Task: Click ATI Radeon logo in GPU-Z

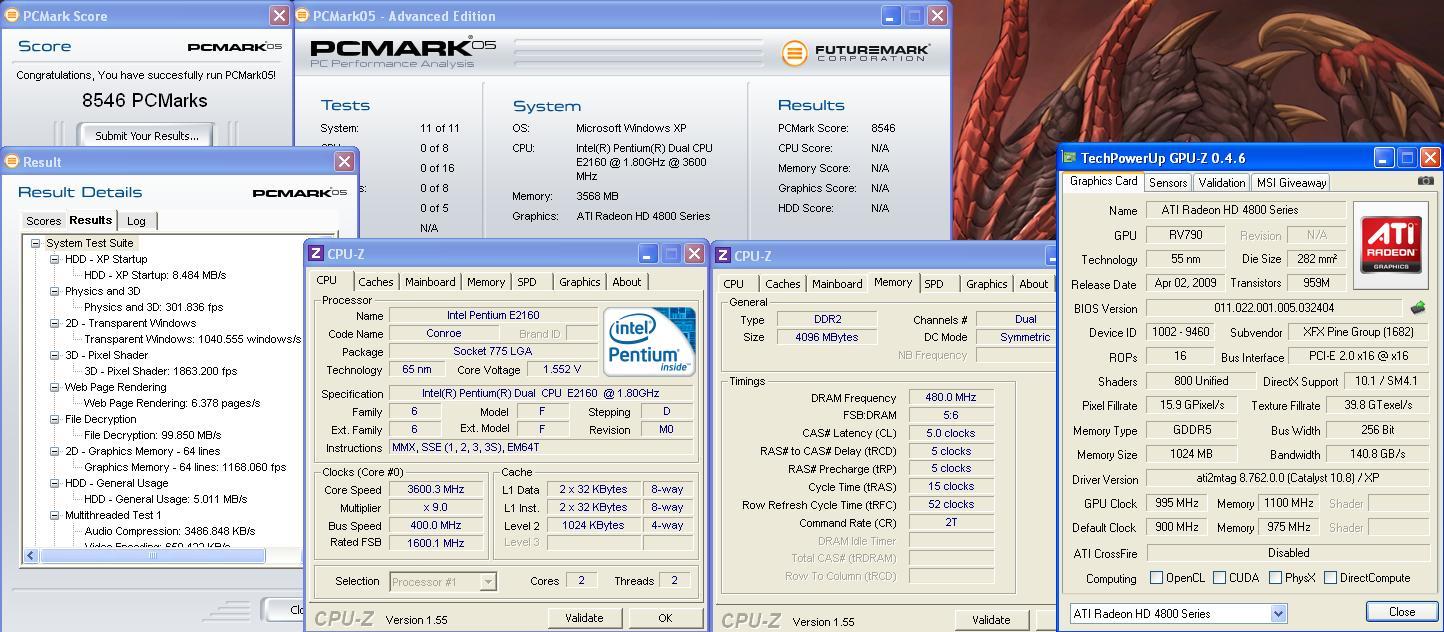Action: coord(1390,246)
